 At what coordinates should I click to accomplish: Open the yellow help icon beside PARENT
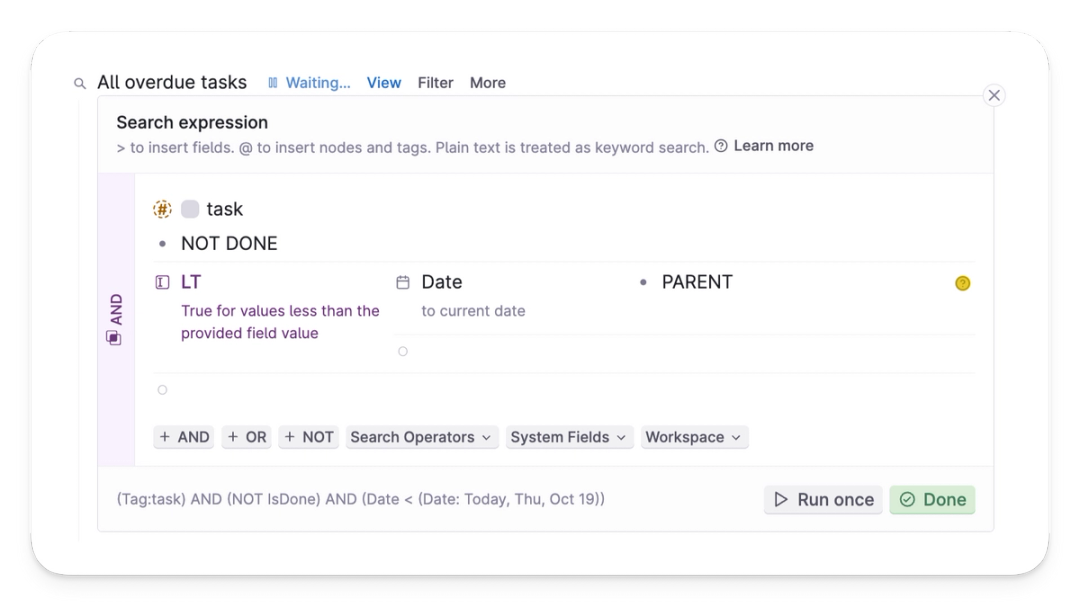coord(963,283)
